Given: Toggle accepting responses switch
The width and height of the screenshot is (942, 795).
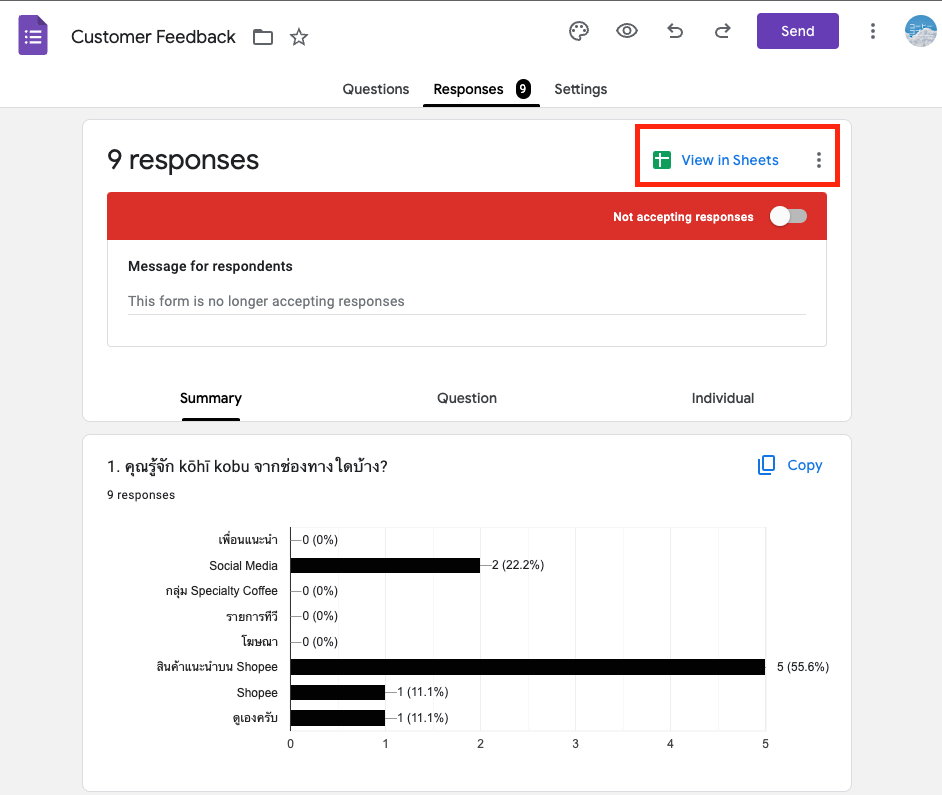Looking at the screenshot, I should click(788, 216).
